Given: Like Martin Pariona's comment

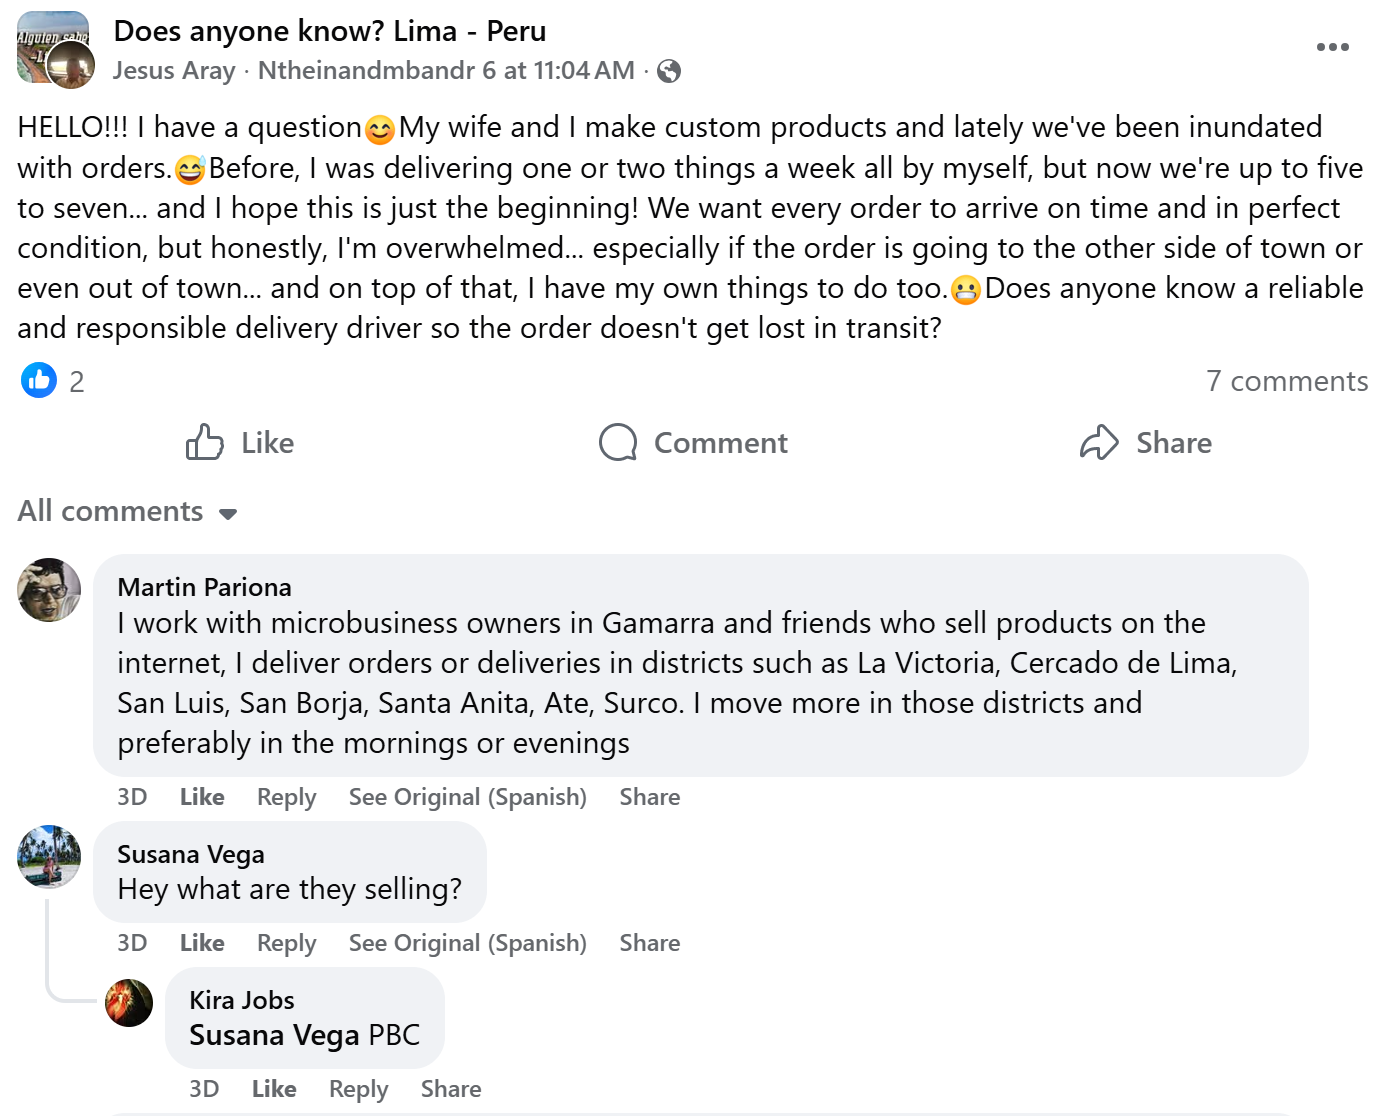Looking at the screenshot, I should (x=202, y=797).
